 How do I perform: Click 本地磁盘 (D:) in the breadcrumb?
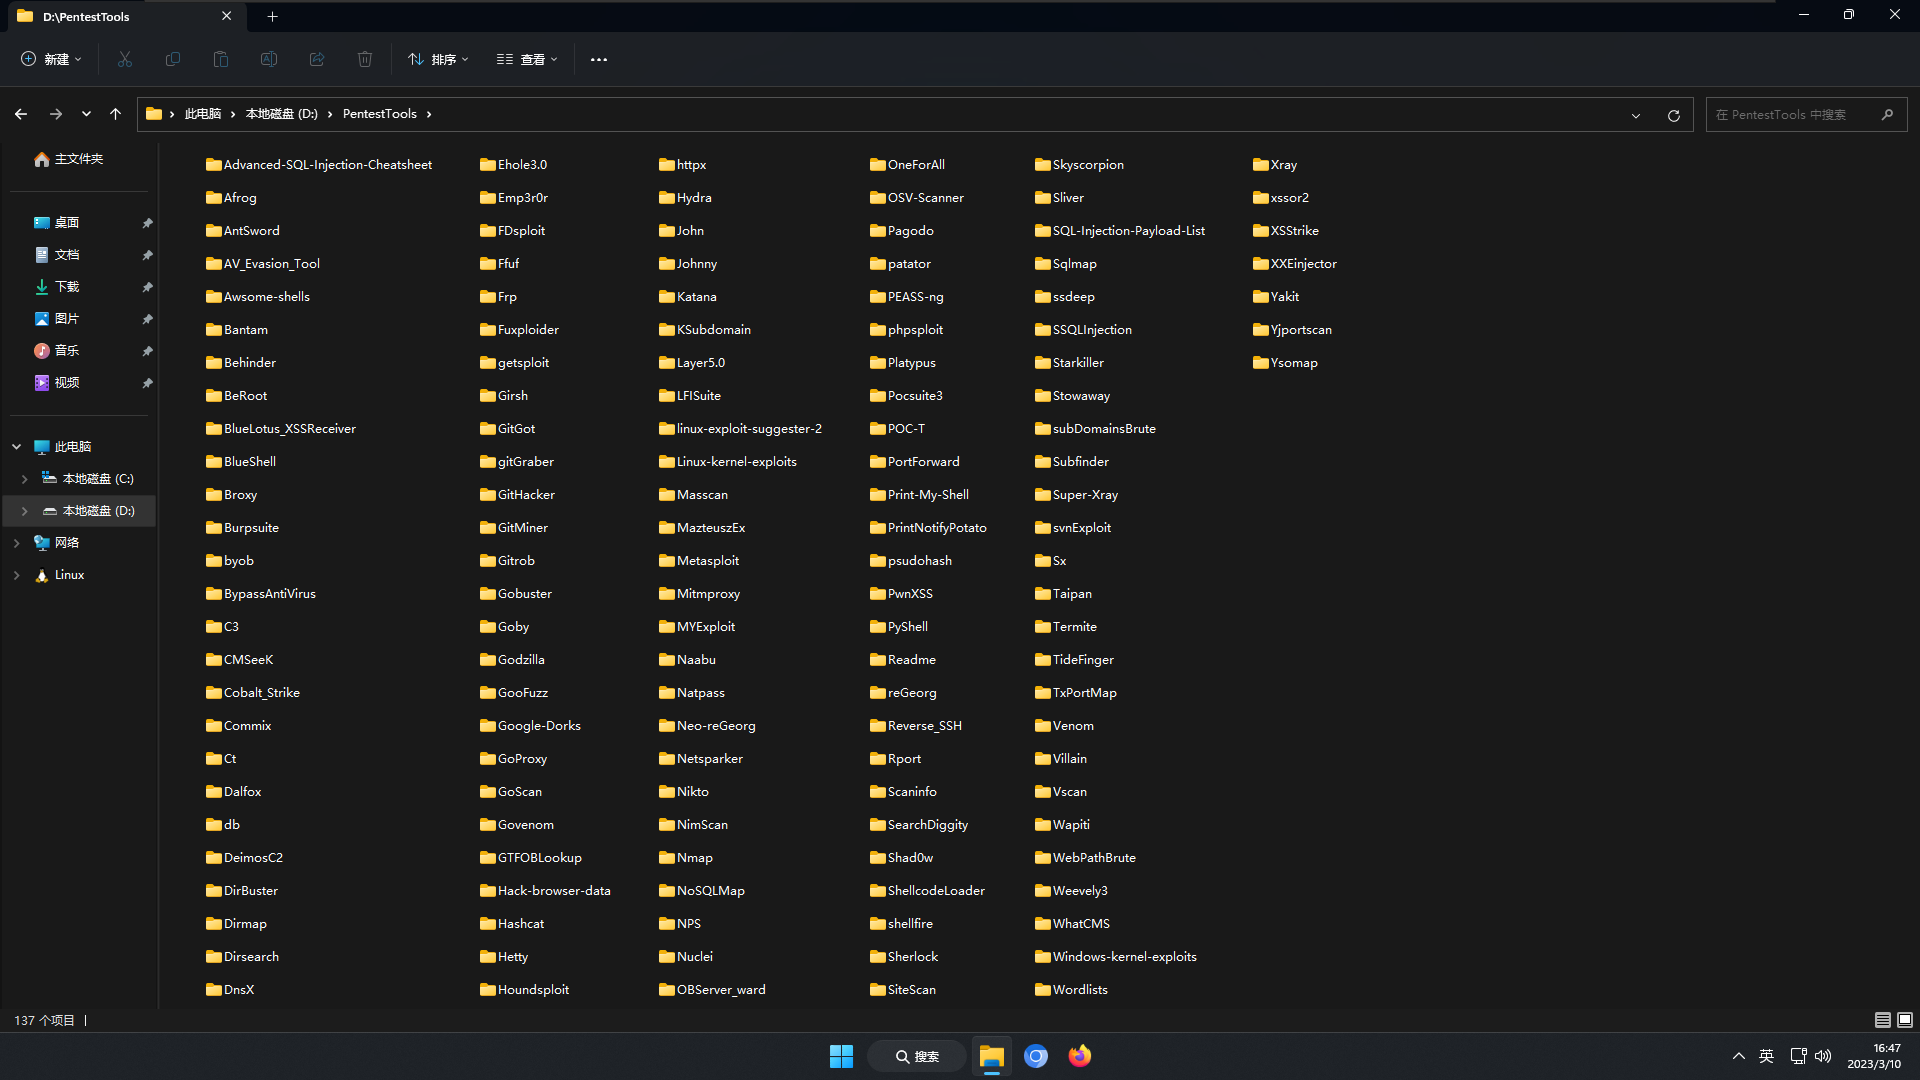pyautogui.click(x=282, y=114)
